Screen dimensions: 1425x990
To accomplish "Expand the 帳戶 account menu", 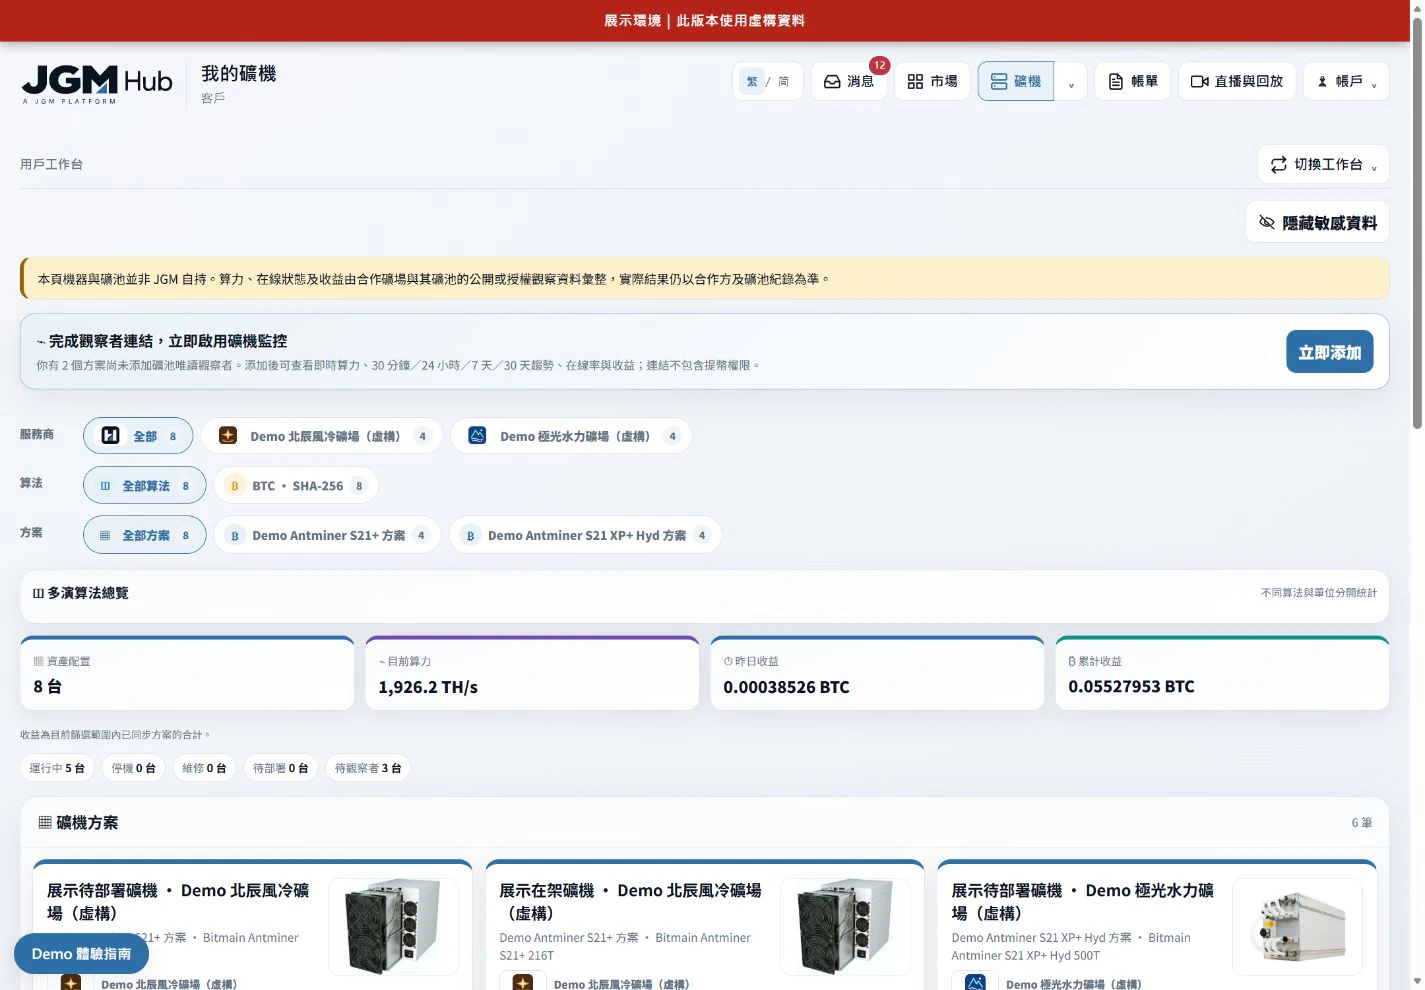I will (1346, 81).
